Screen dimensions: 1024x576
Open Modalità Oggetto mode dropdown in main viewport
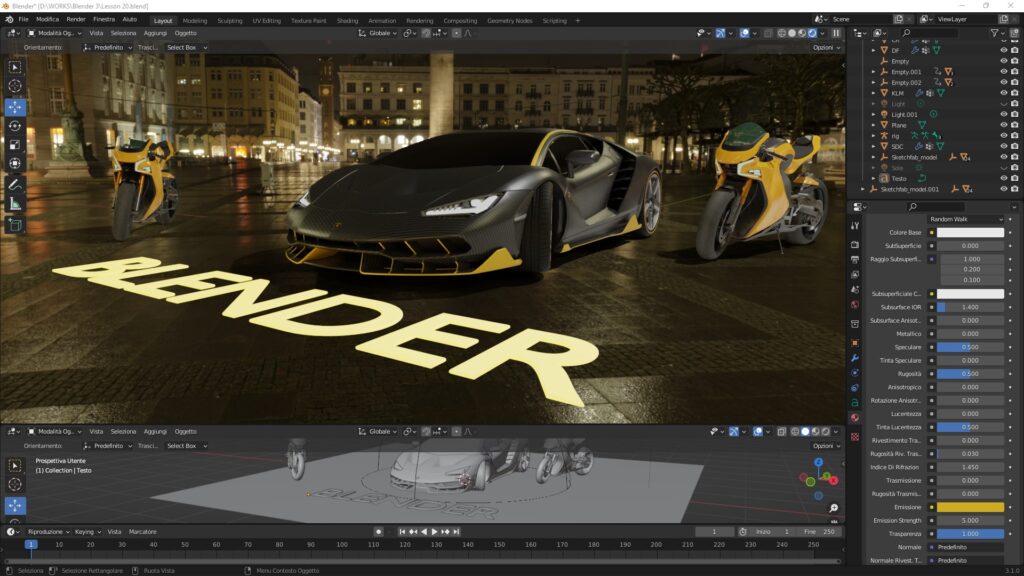click(x=55, y=33)
